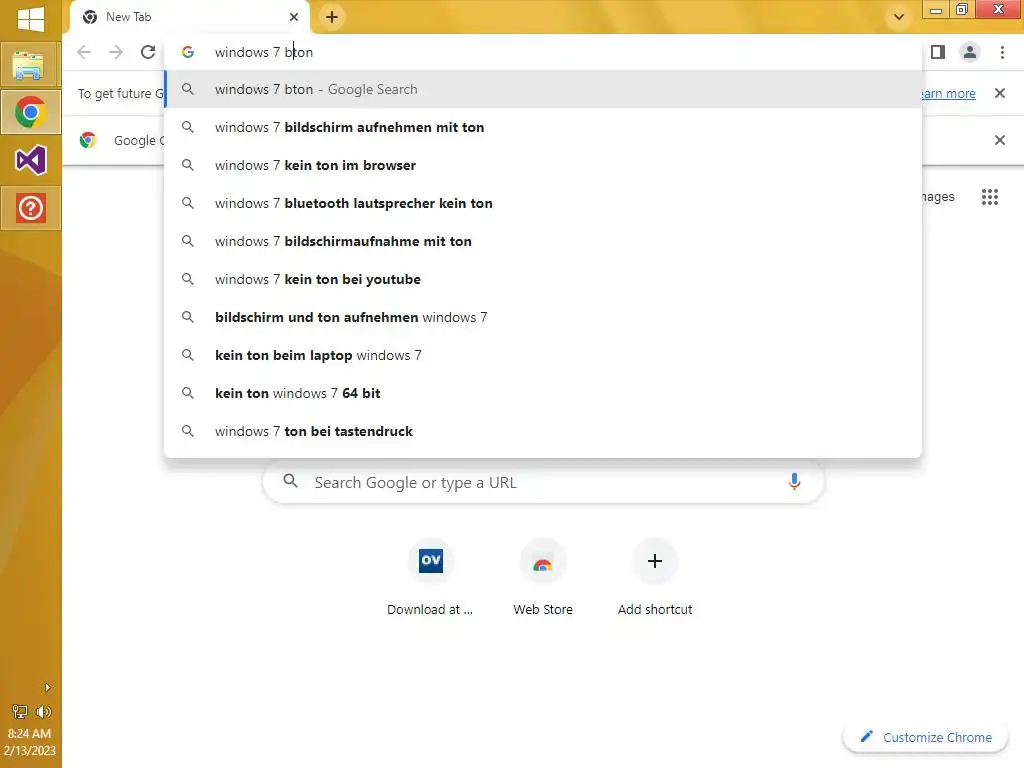Screen dimensions: 1024x768
Task: Go forward using the forward arrow
Action: pos(116,52)
